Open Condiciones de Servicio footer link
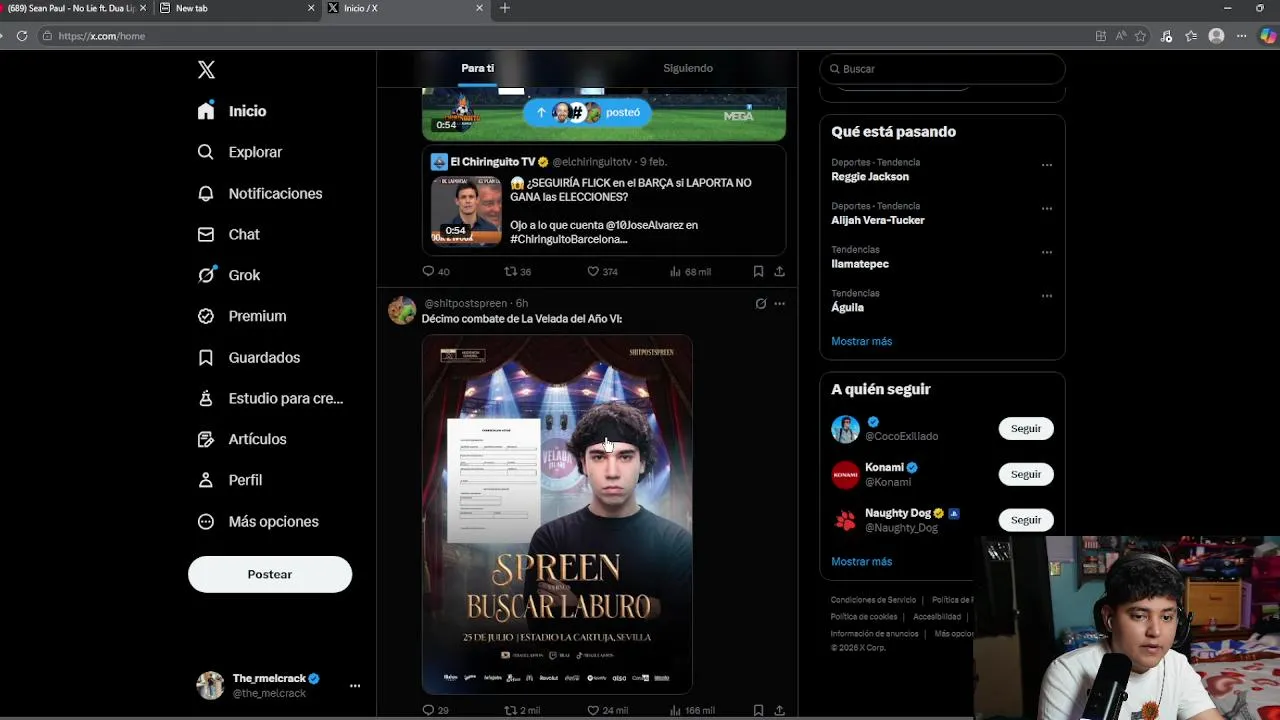Screen dimensions: 1280x720 pyautogui.click(x=873, y=600)
